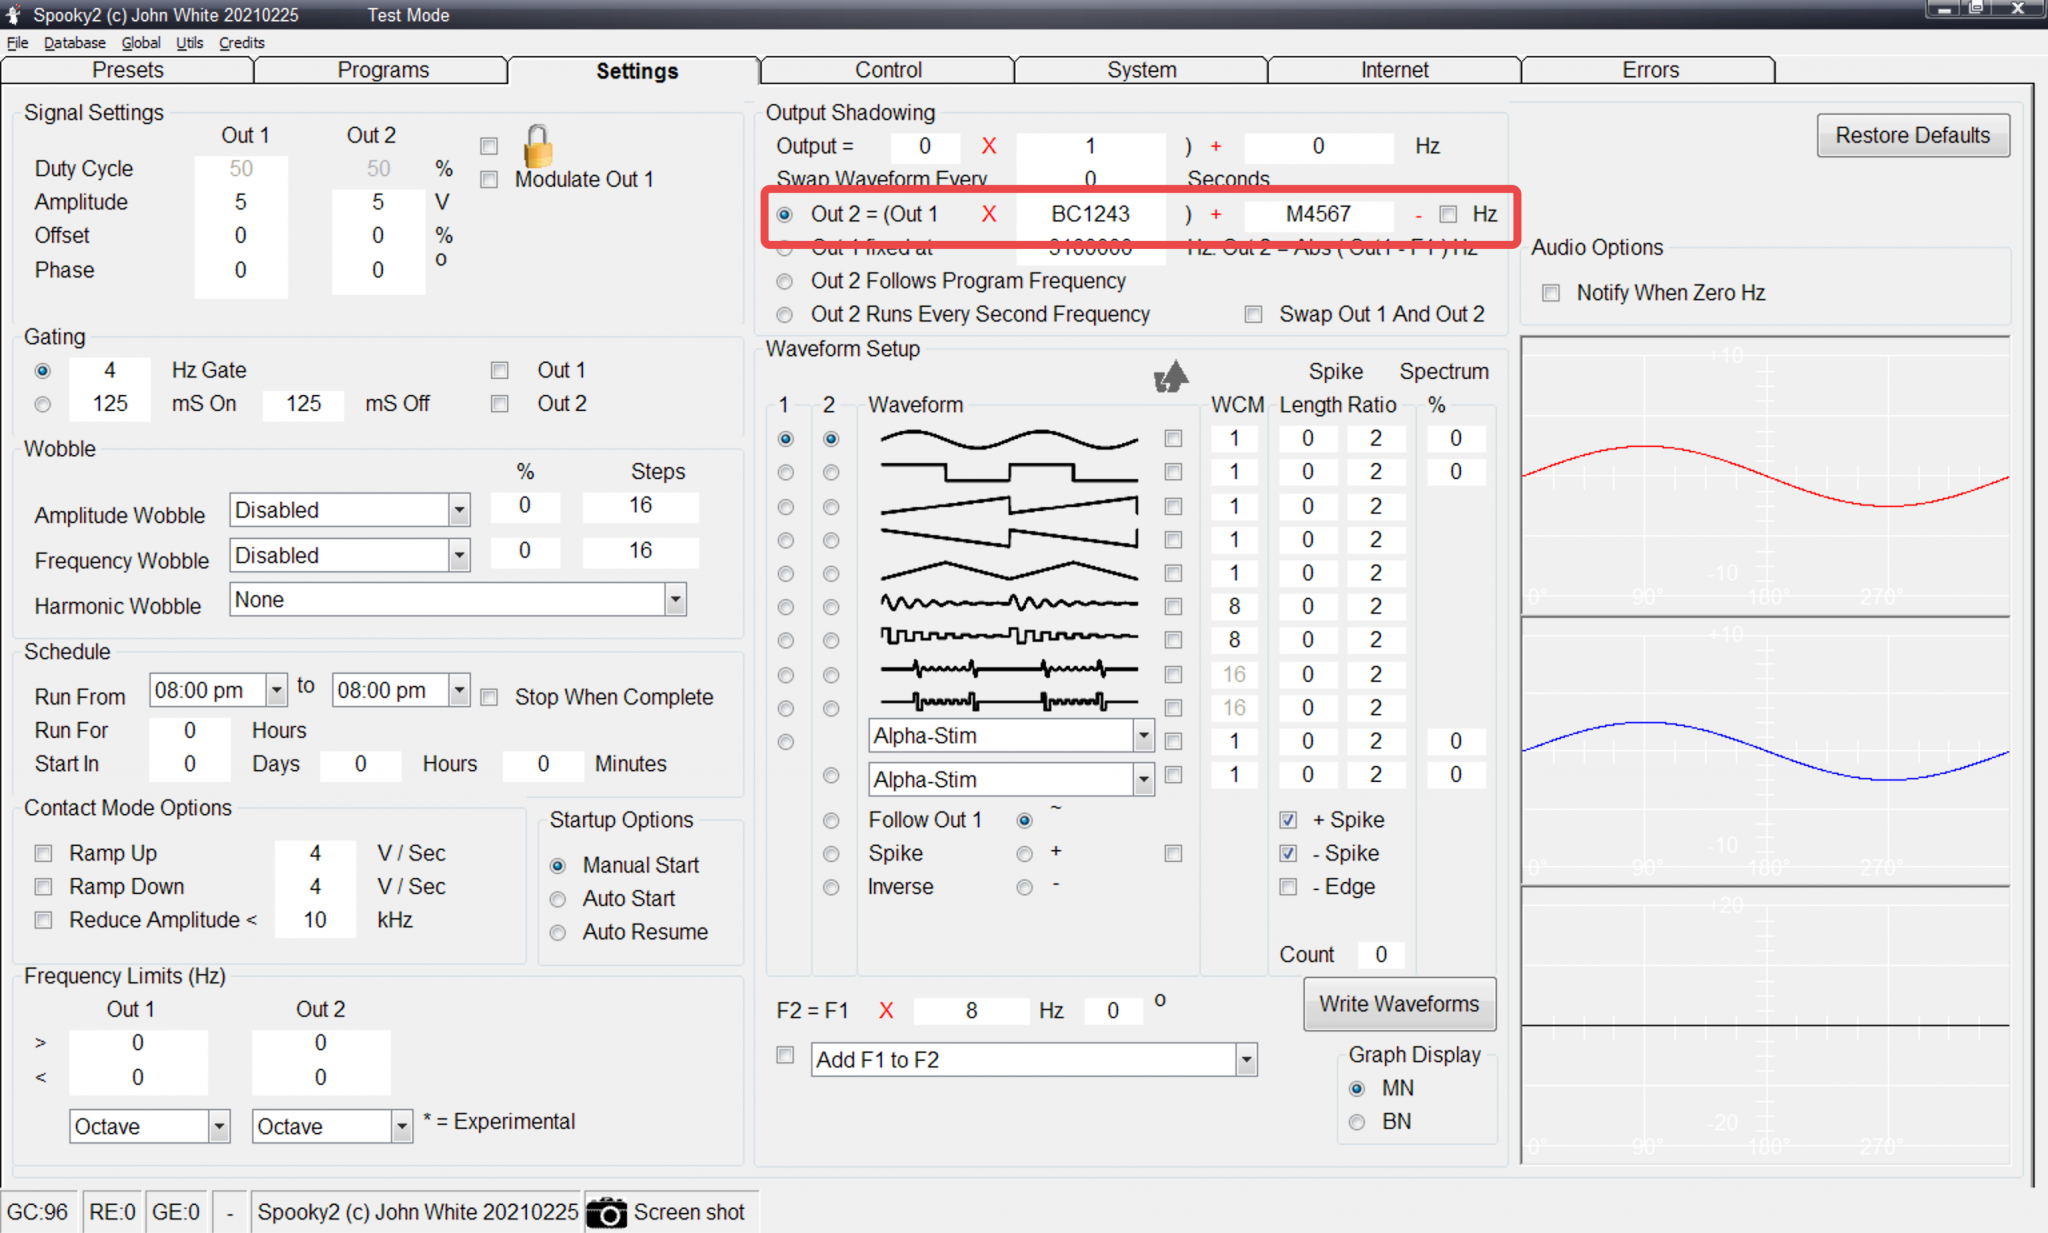Open the Database menu
2048x1233 pixels.
point(74,43)
